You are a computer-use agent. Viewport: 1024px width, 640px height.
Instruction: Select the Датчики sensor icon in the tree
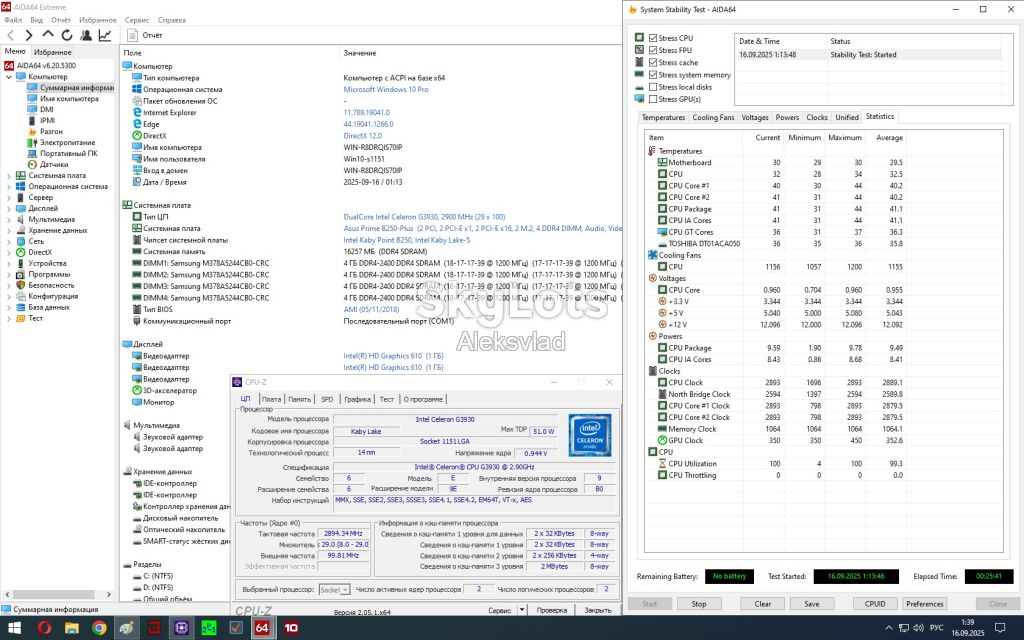tap(32, 165)
